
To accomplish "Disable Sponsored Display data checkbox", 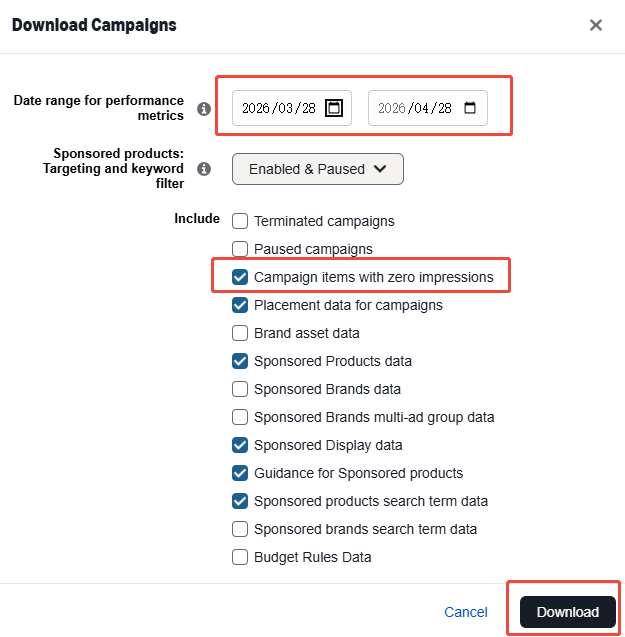I will coord(240,445).
